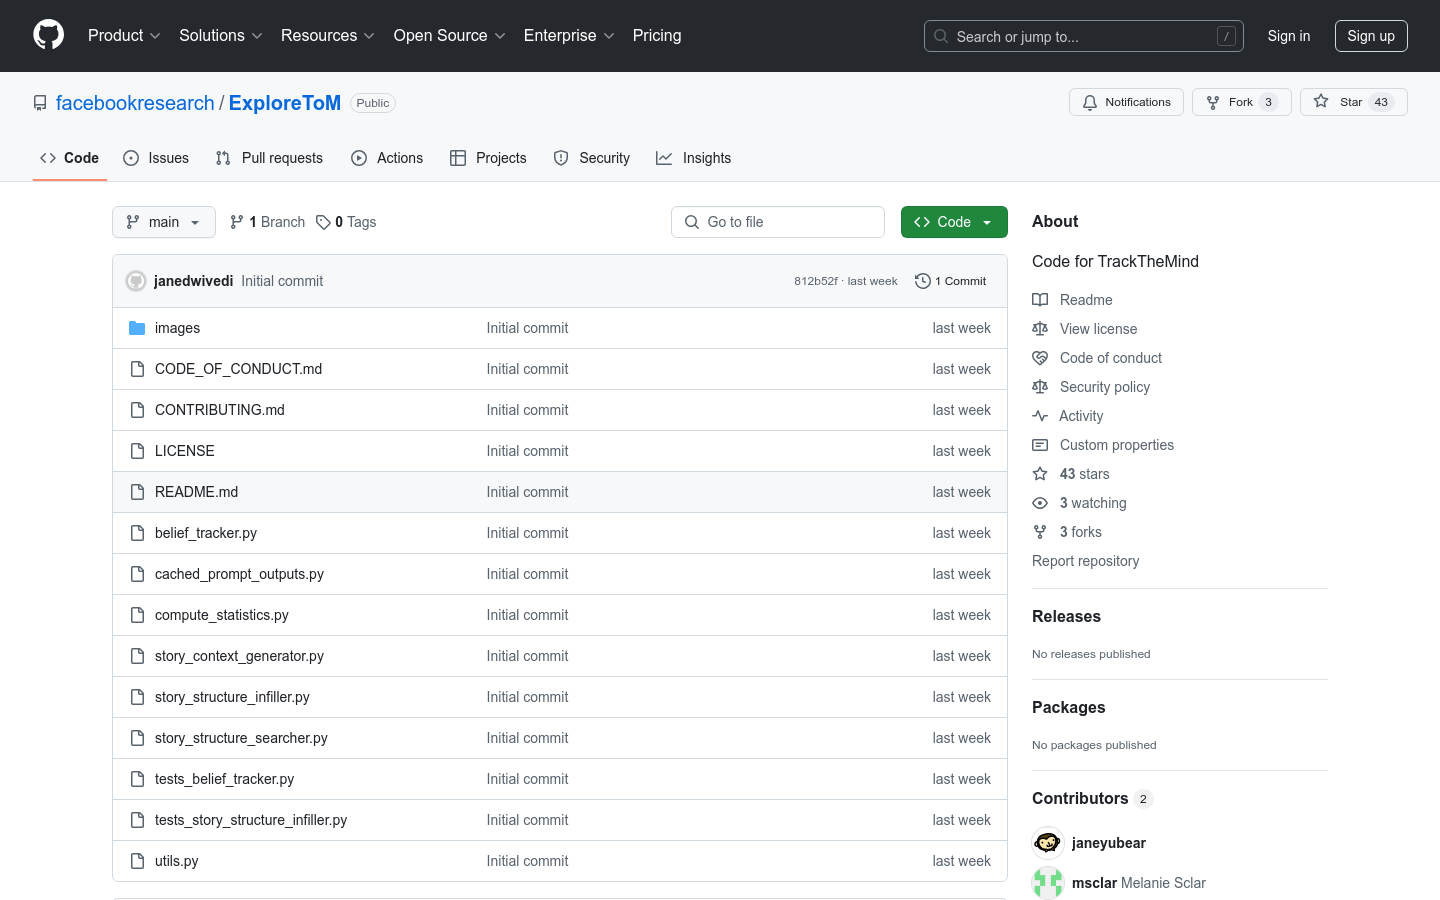Expand the Enterprise menu
1440x900 pixels.
(x=569, y=35)
